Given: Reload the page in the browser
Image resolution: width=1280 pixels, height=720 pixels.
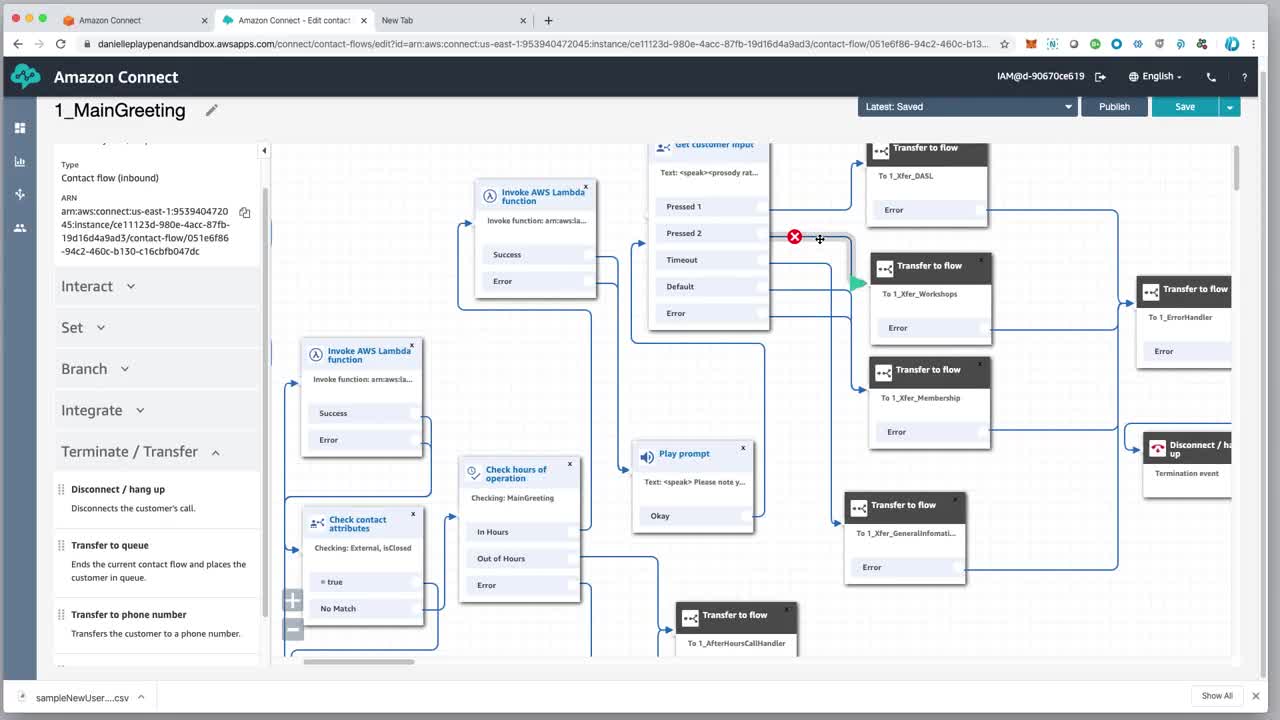Looking at the screenshot, I should tap(61, 44).
